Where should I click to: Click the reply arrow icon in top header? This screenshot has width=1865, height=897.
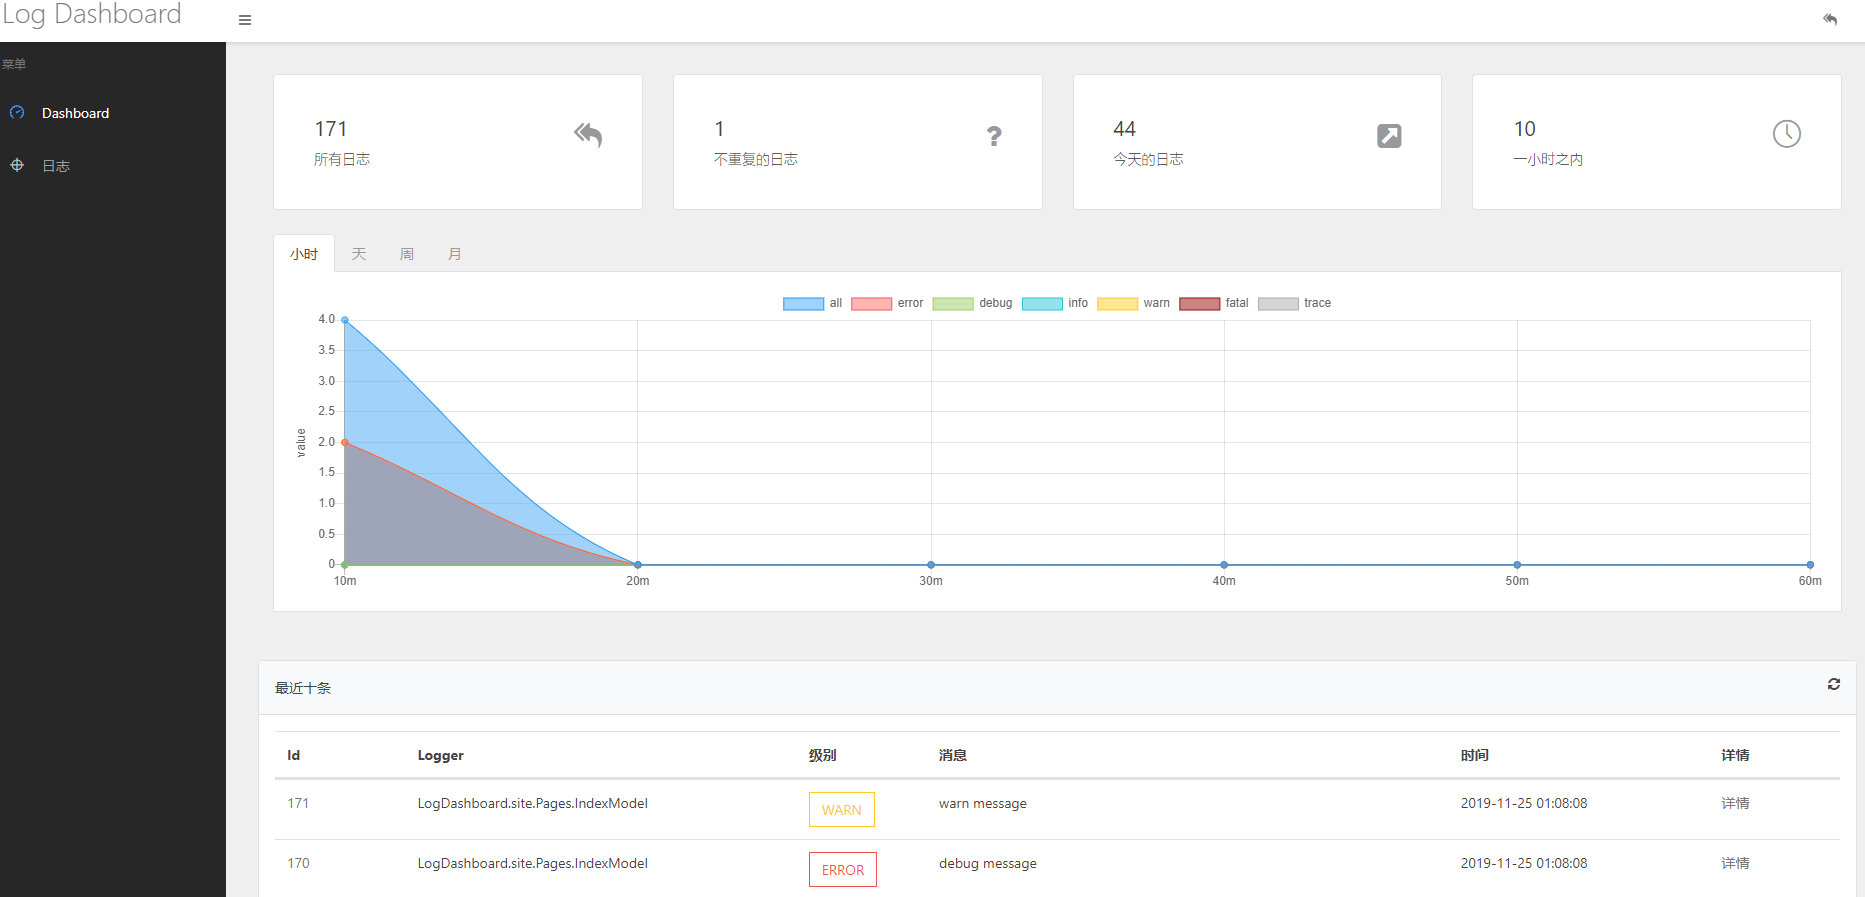pos(1830,20)
